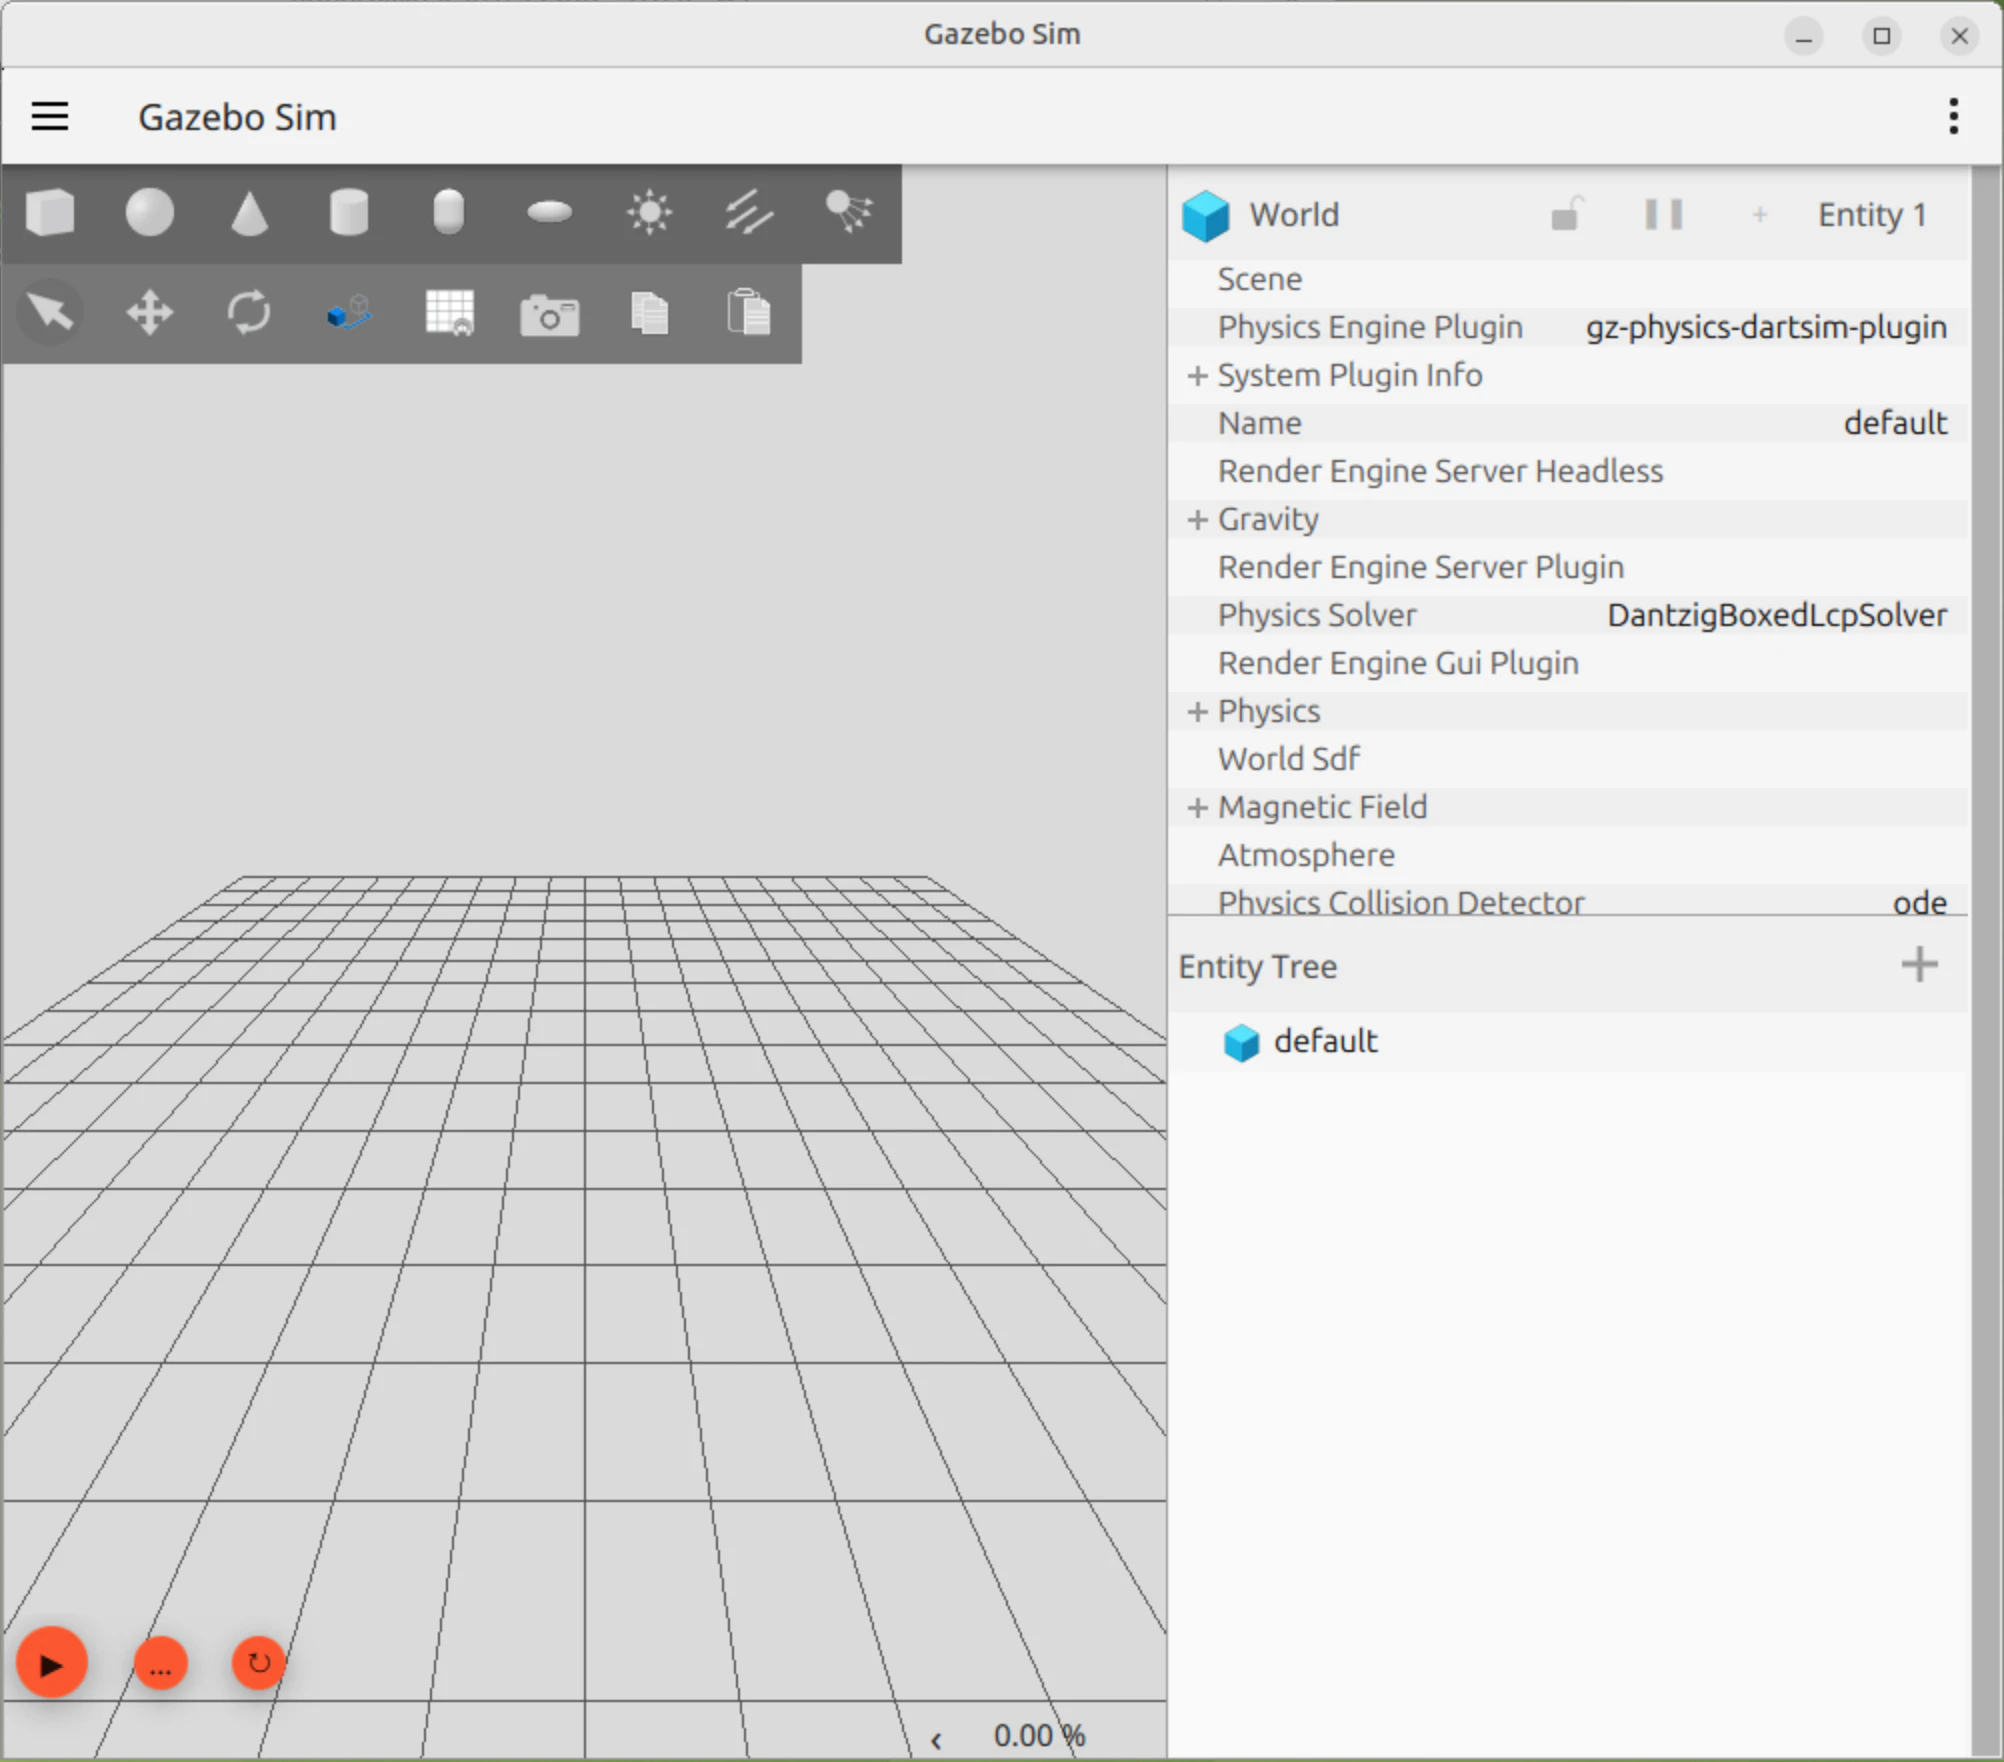Click the Entity 1 label
Image resolution: width=2004 pixels, height=1762 pixels.
(x=1872, y=215)
